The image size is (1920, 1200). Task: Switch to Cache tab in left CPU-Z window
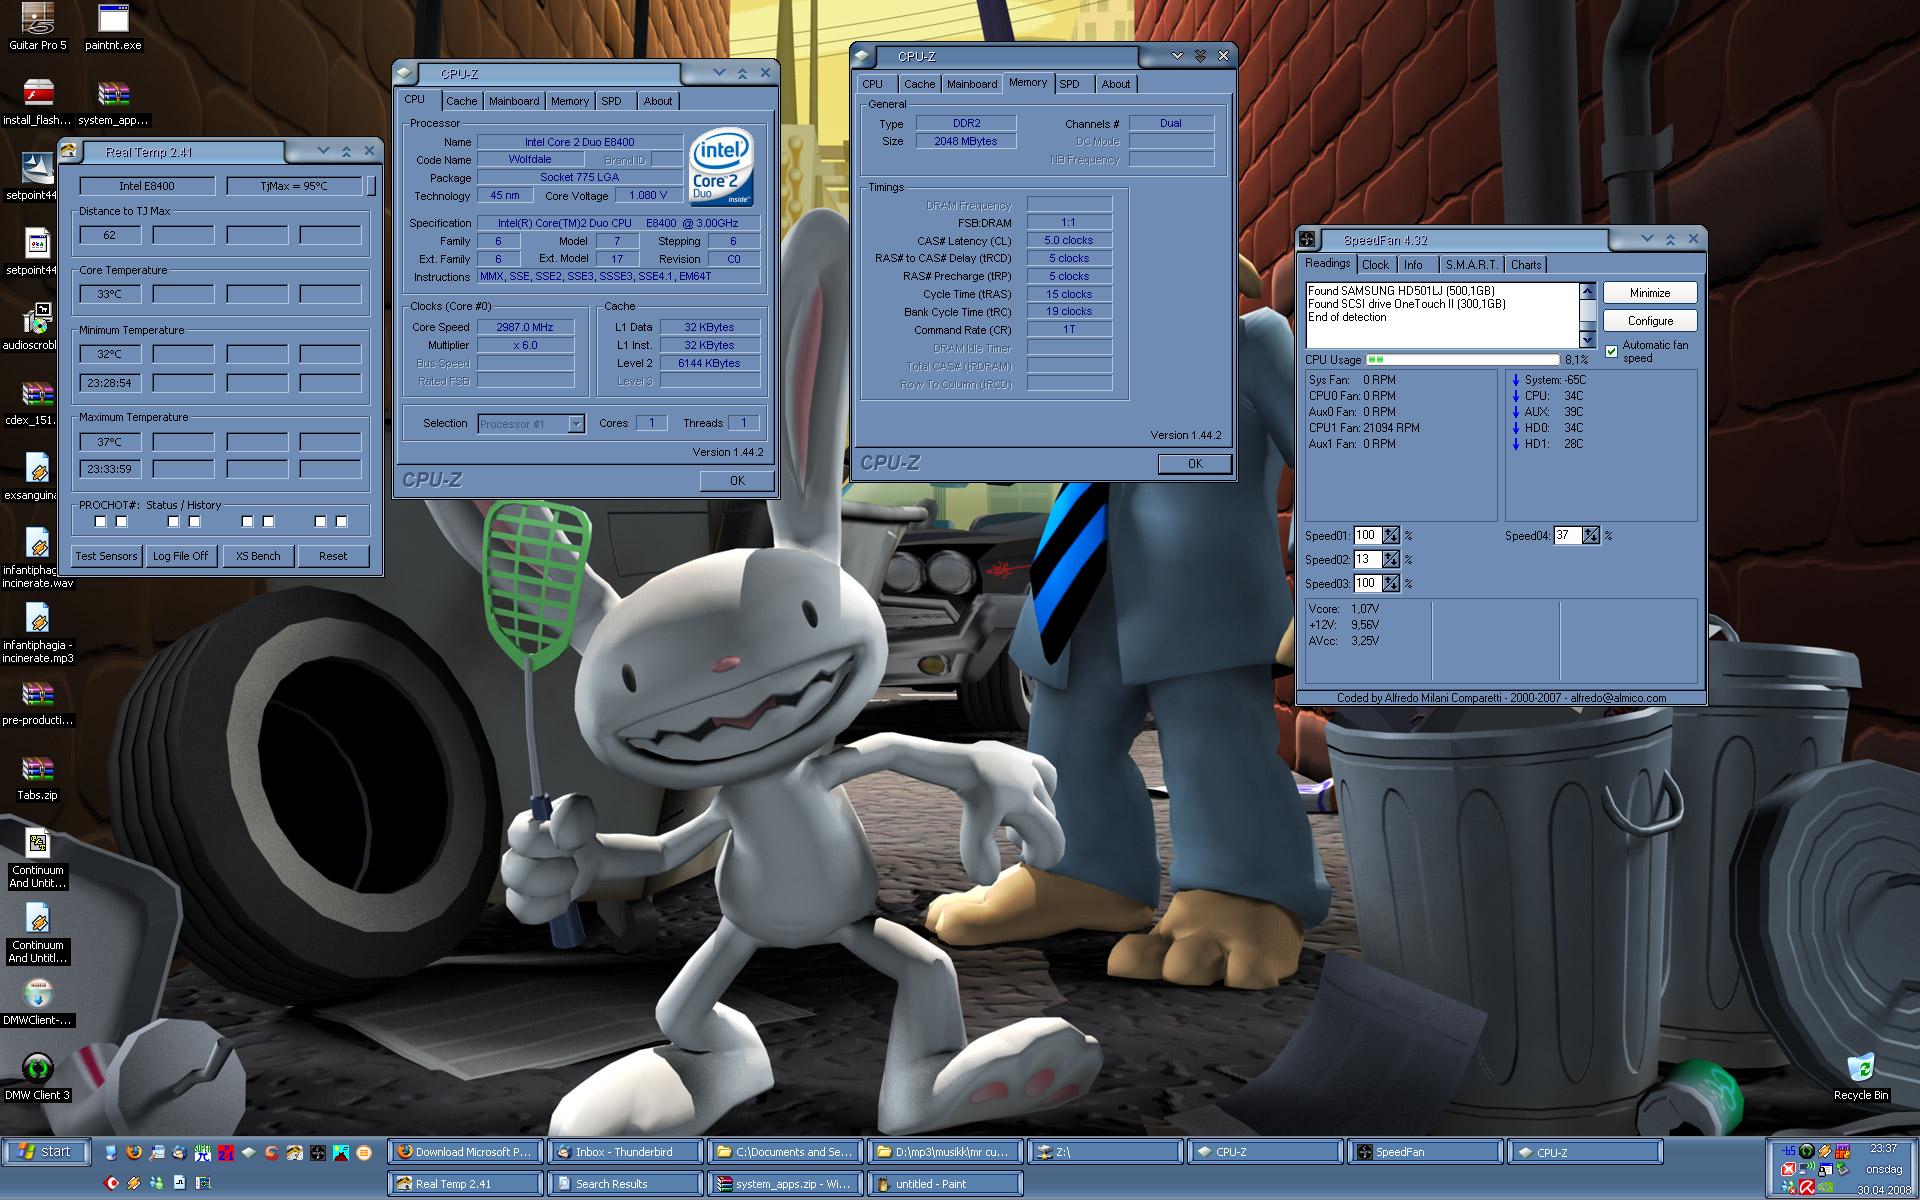461,101
